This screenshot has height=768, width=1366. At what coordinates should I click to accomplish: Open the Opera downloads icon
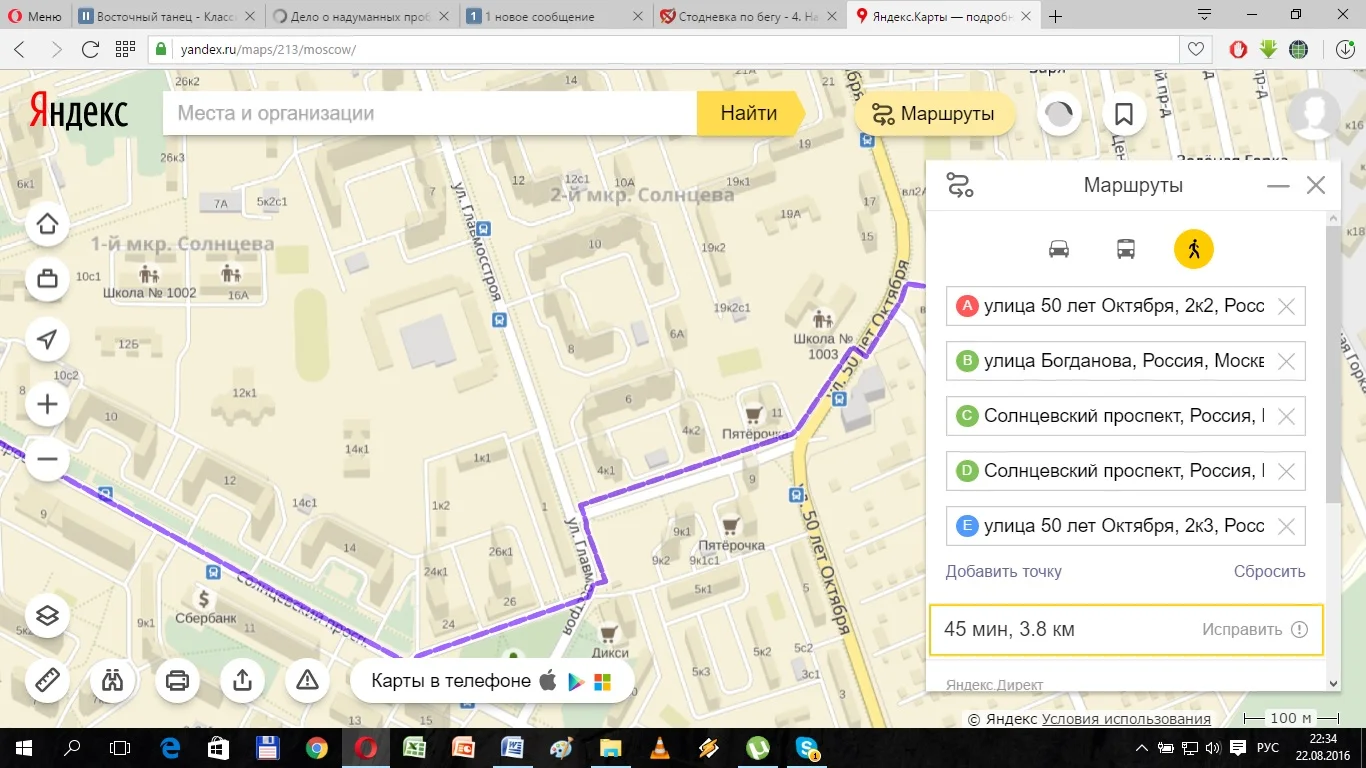(1343, 49)
